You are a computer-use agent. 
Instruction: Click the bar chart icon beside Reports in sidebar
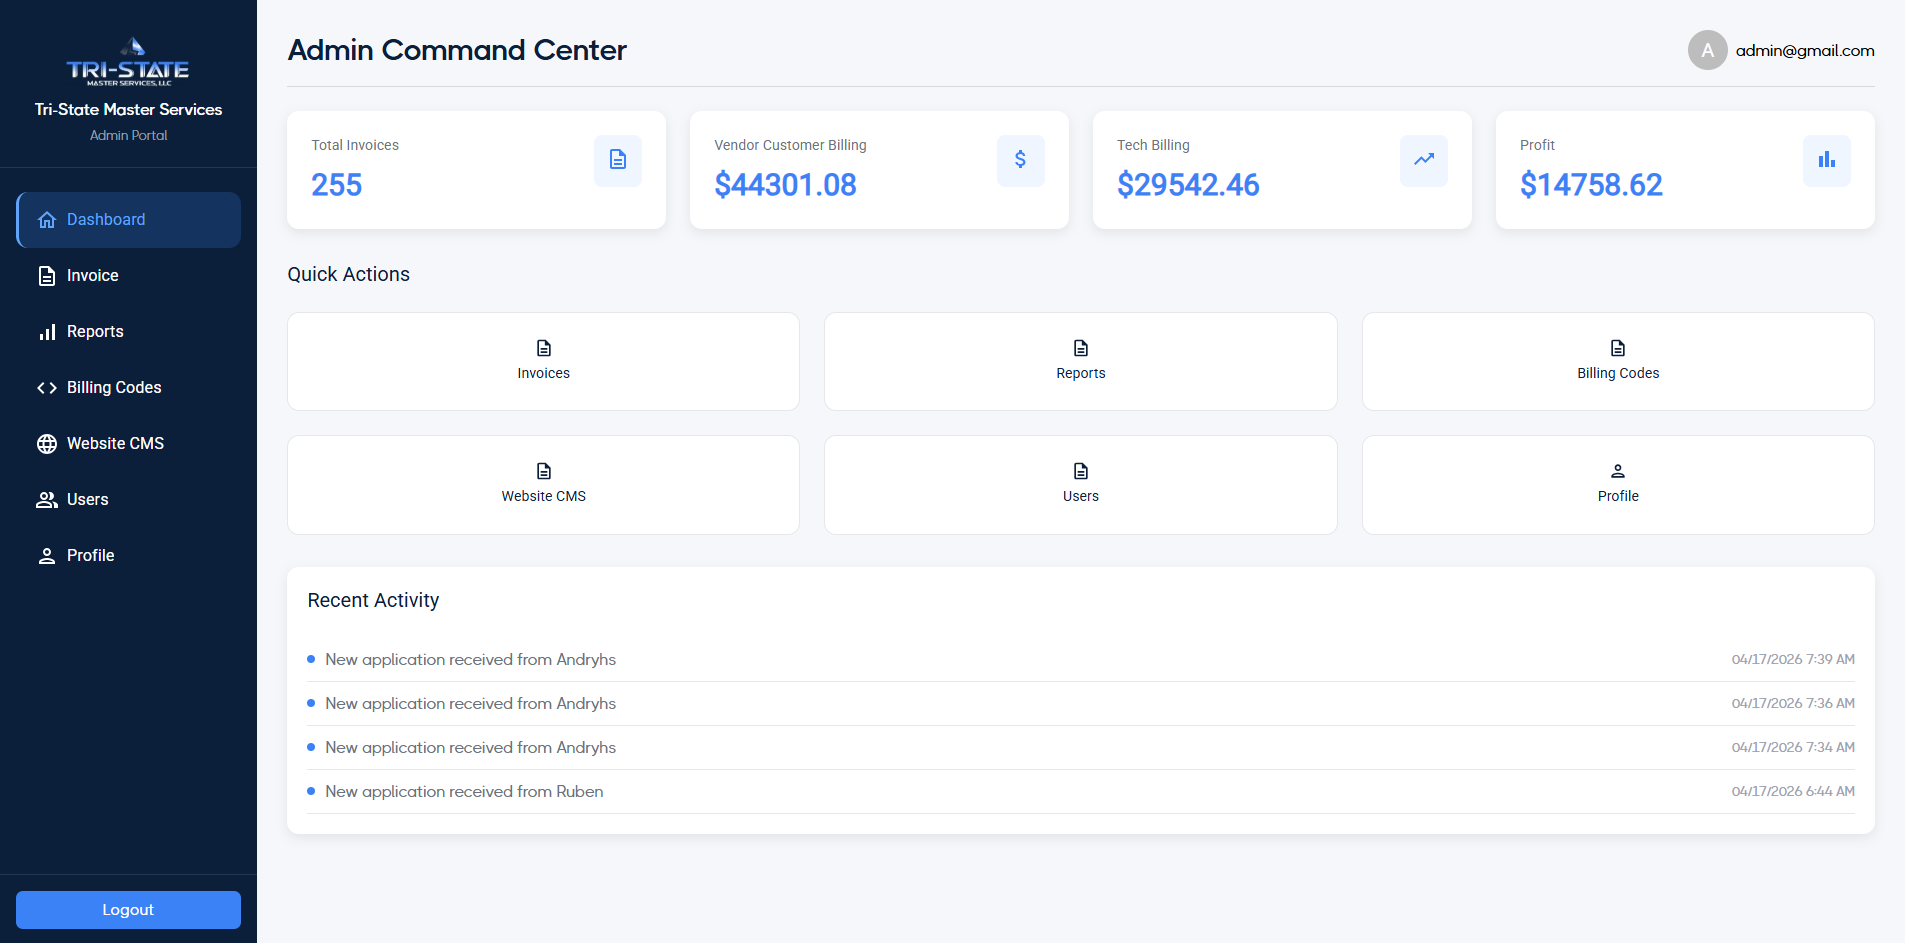(x=47, y=332)
